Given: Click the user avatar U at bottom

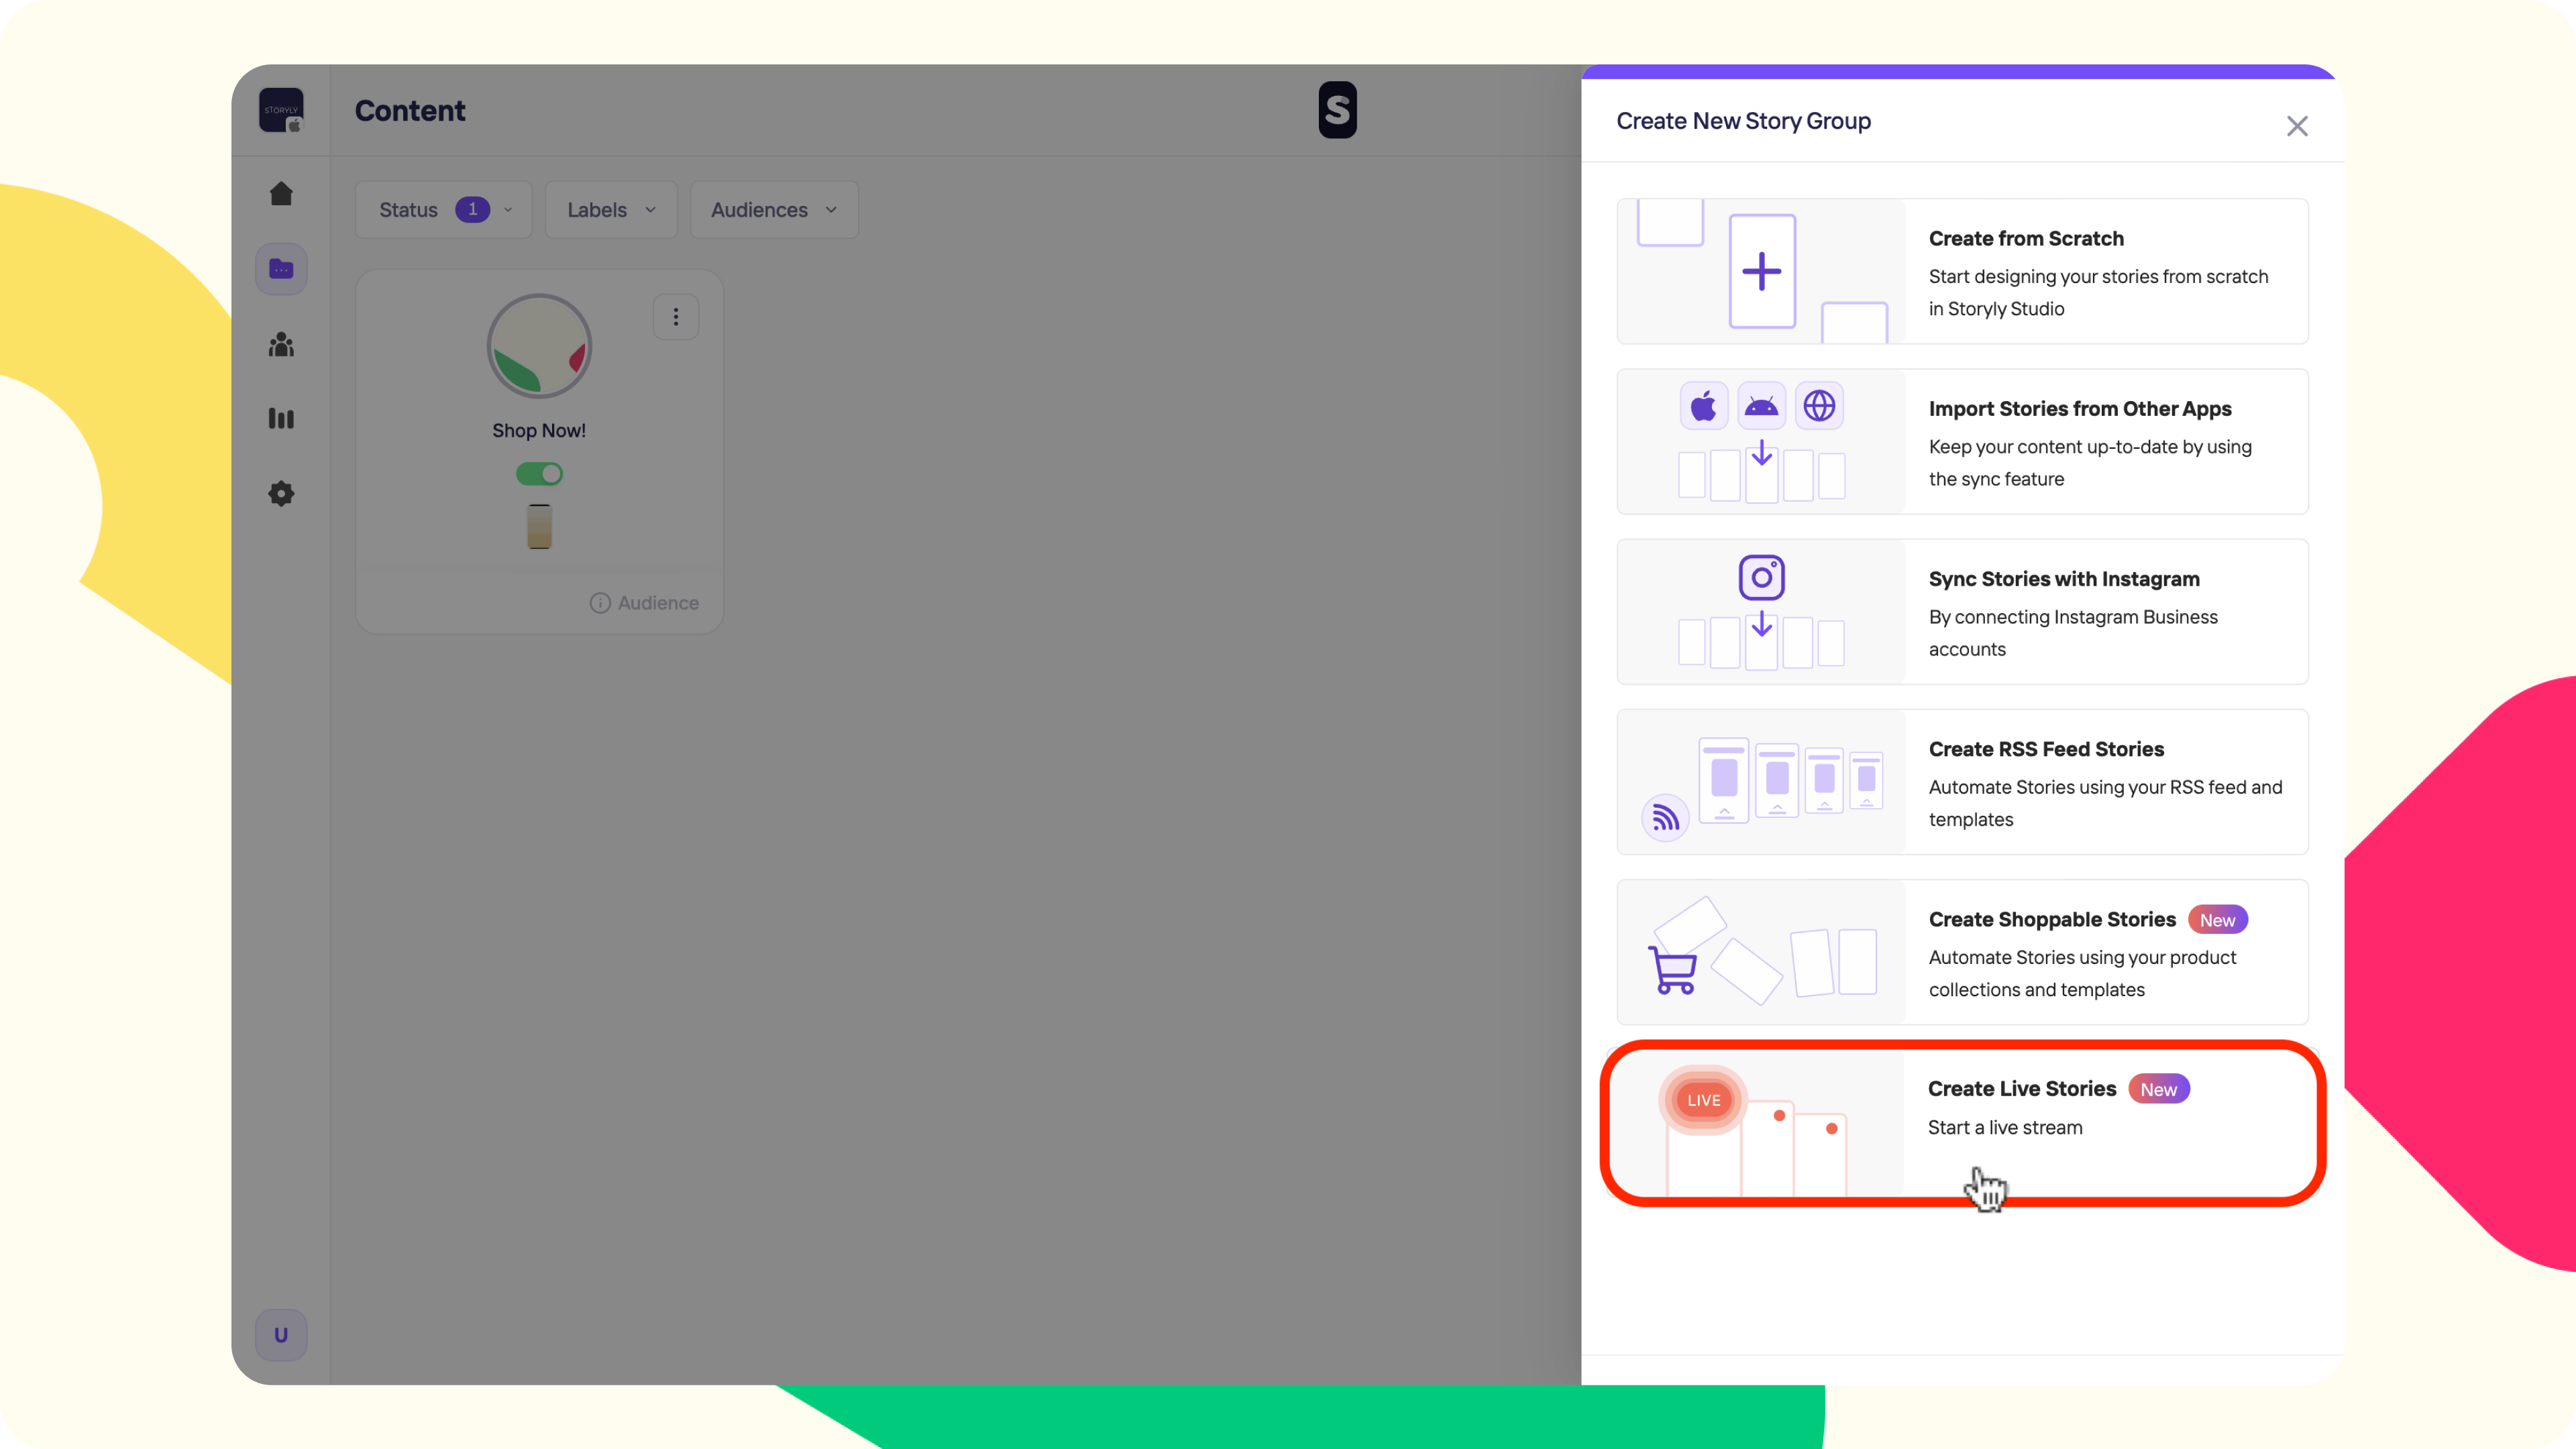Looking at the screenshot, I should (281, 1335).
